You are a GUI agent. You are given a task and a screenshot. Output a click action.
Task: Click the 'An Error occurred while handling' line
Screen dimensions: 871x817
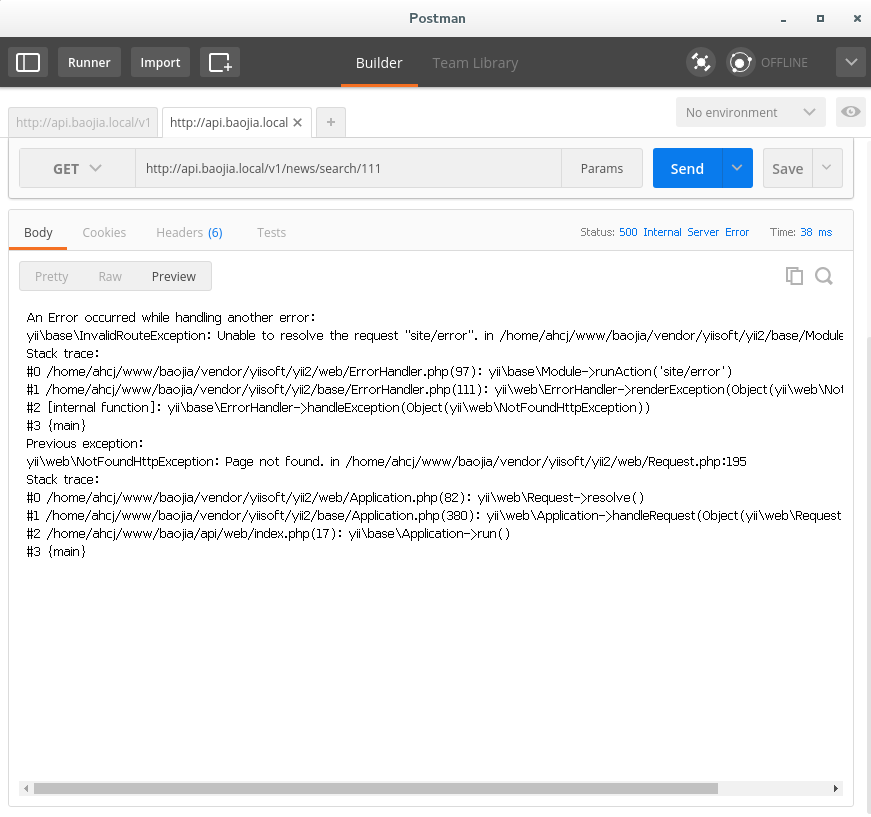pyautogui.click(x=171, y=318)
